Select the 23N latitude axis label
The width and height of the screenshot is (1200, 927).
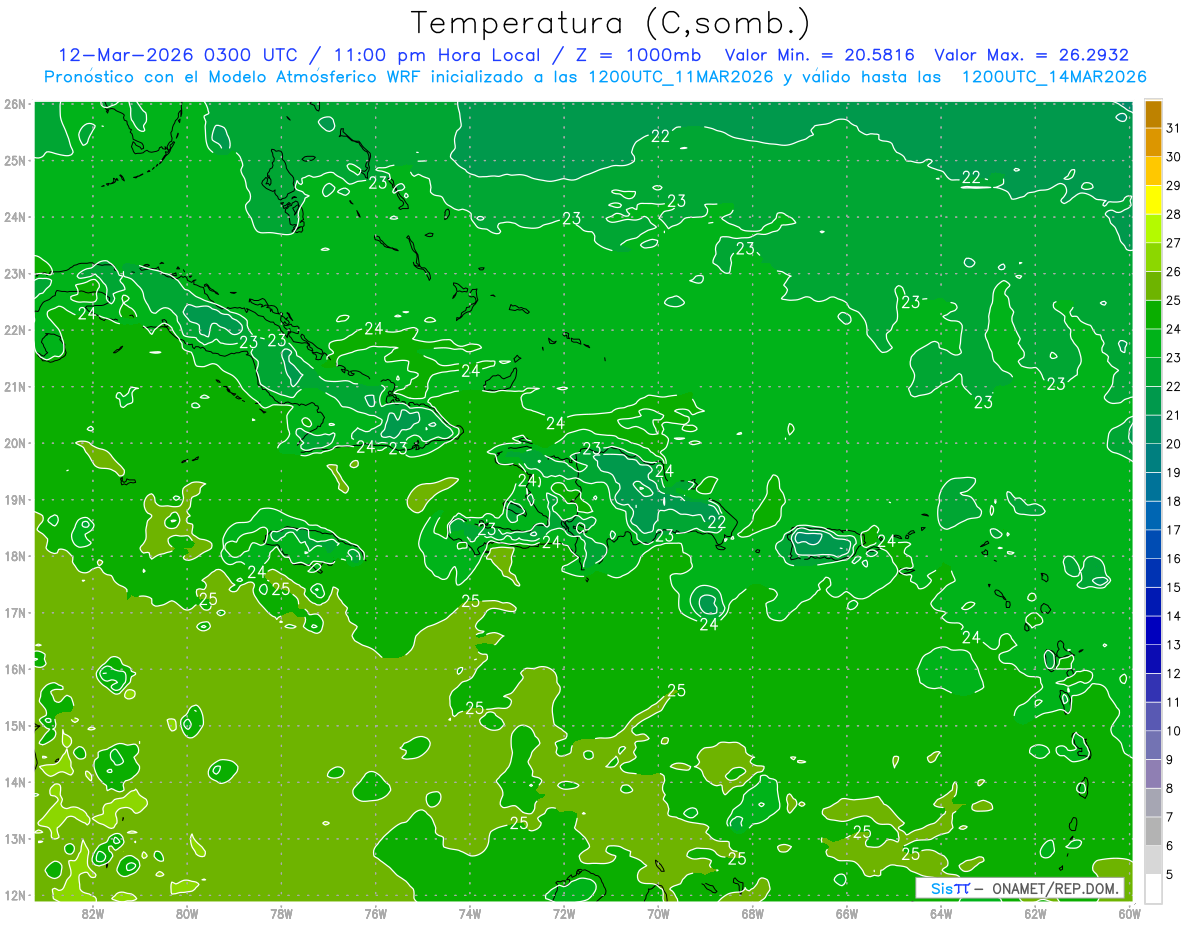click(x=14, y=273)
